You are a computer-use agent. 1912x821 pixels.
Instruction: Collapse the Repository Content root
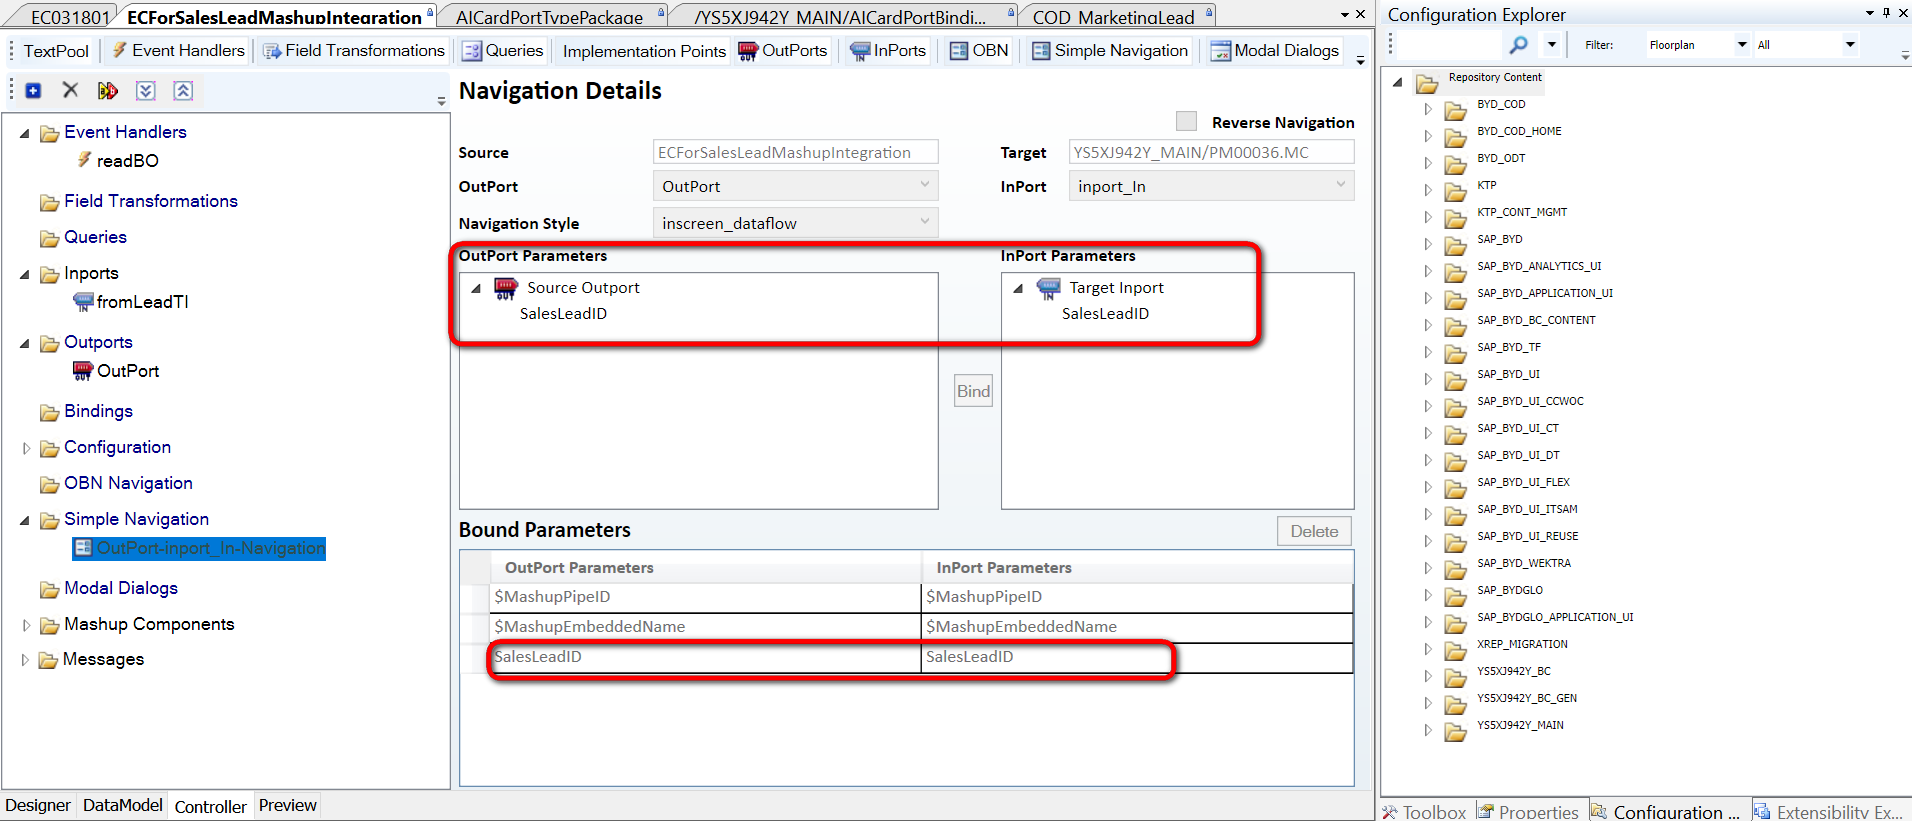[1398, 82]
